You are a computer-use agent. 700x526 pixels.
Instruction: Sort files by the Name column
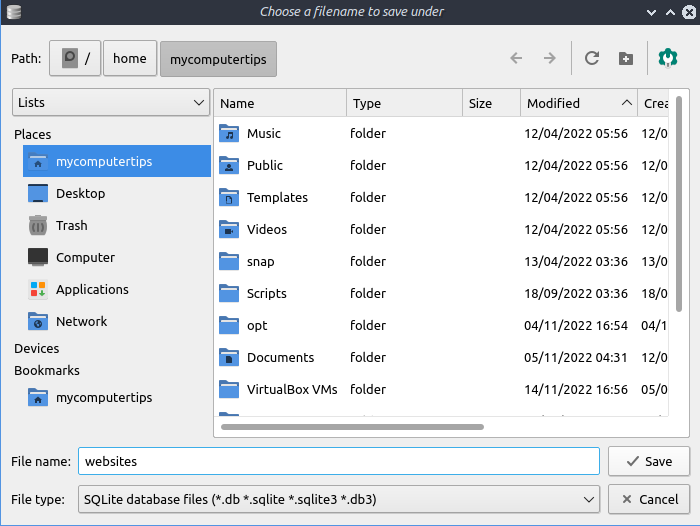tap(280, 103)
